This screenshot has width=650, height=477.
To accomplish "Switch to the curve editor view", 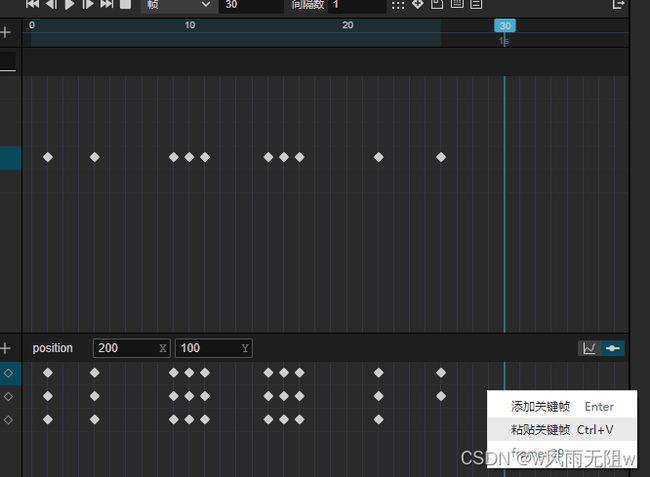I will pyautogui.click(x=589, y=348).
